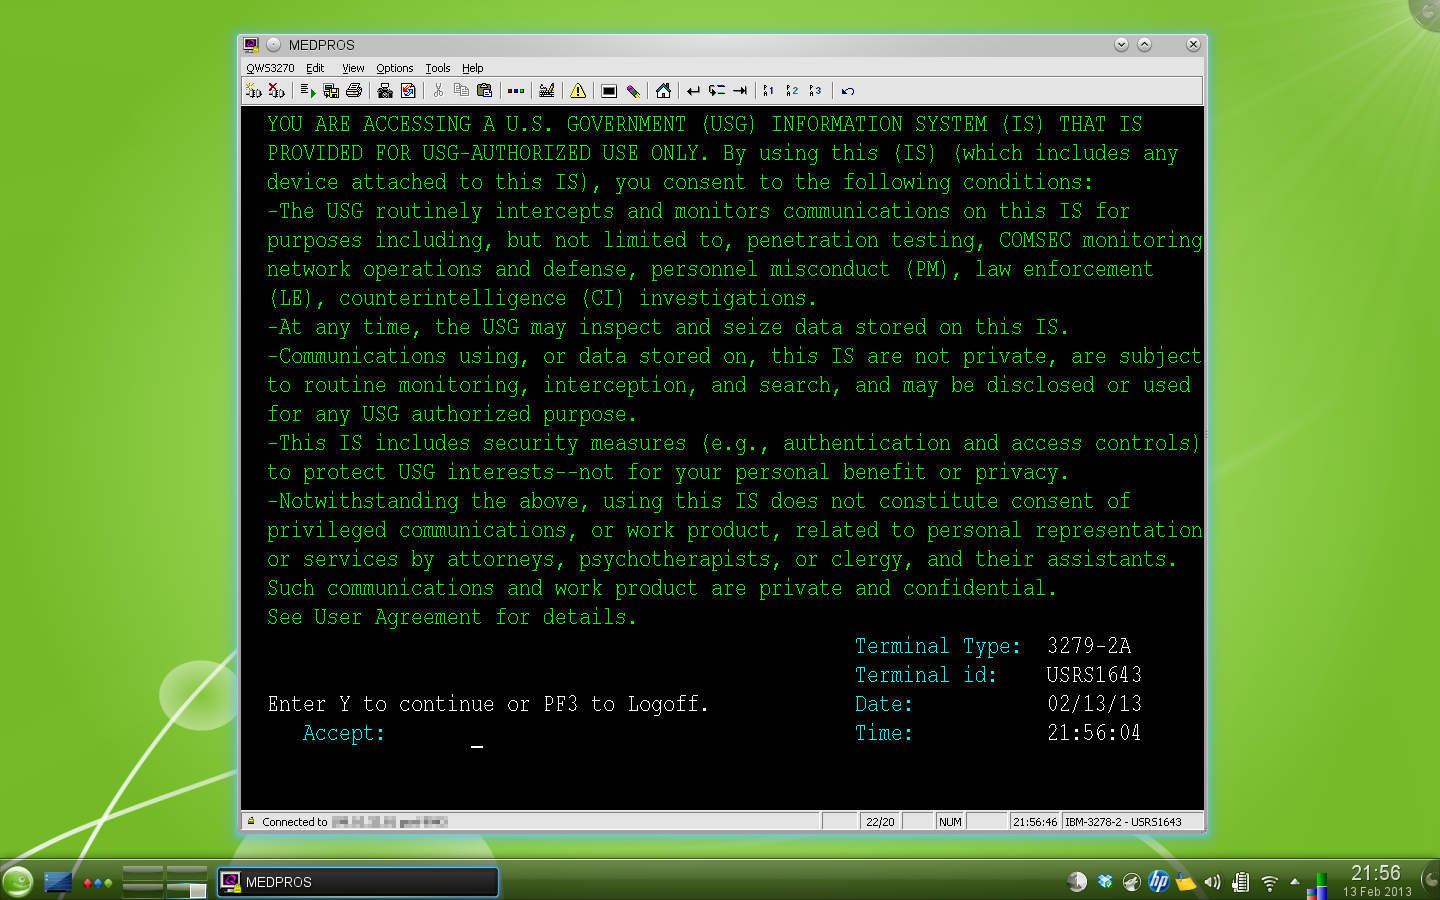Click the show desktop icon in panel
The width and height of the screenshot is (1440, 900).
point(58,882)
